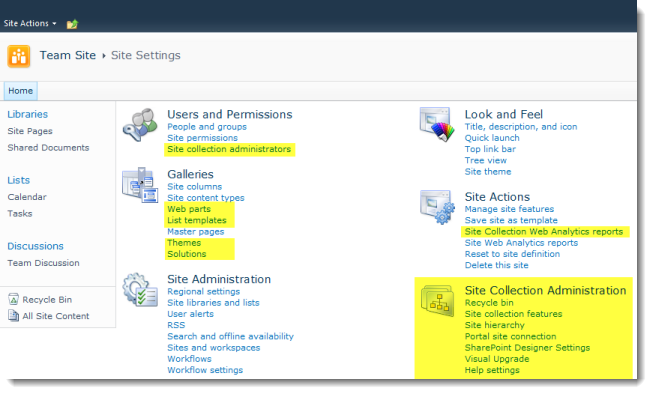Open Site Pages library

(30, 131)
